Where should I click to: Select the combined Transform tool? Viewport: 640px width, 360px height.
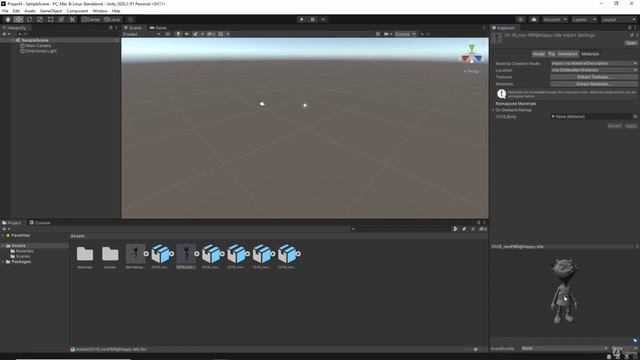(x=61, y=20)
